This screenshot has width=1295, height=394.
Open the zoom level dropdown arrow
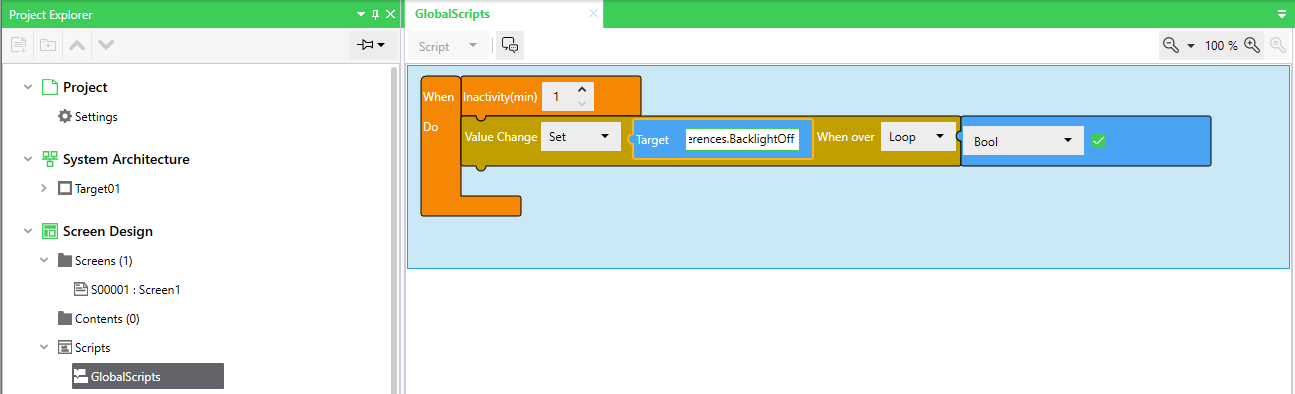click(1191, 46)
